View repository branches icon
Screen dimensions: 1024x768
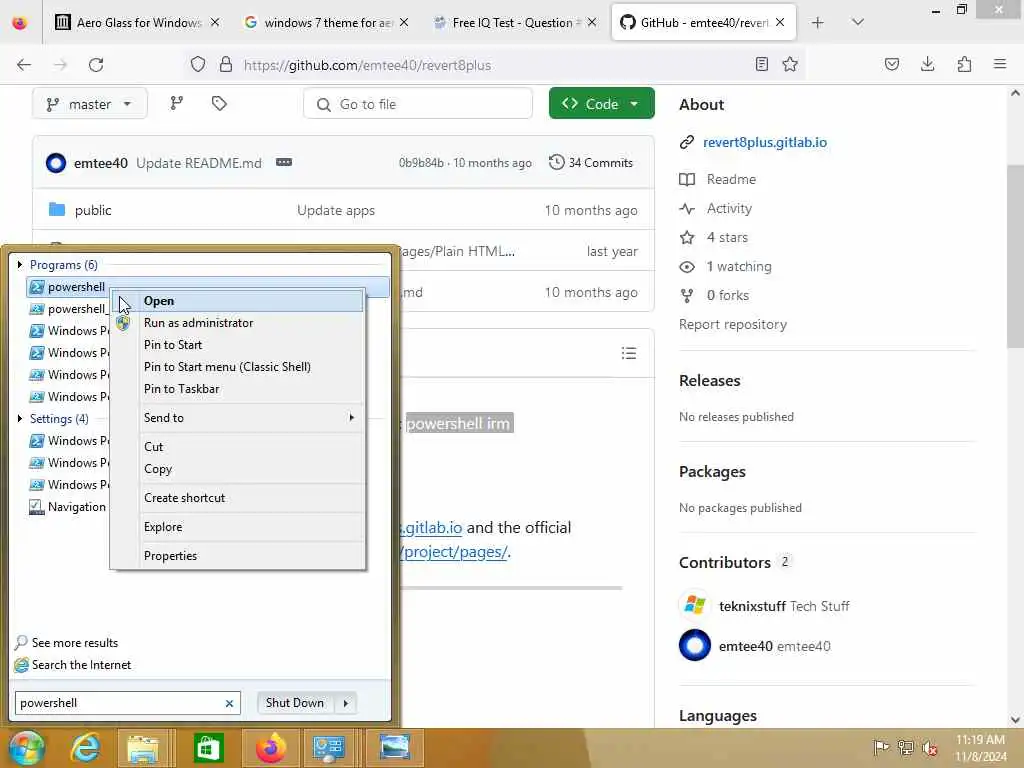[176, 103]
